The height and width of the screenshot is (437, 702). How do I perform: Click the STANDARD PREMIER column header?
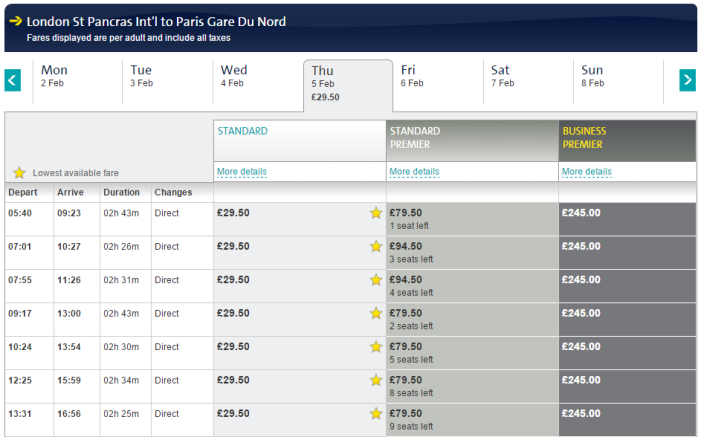point(472,141)
